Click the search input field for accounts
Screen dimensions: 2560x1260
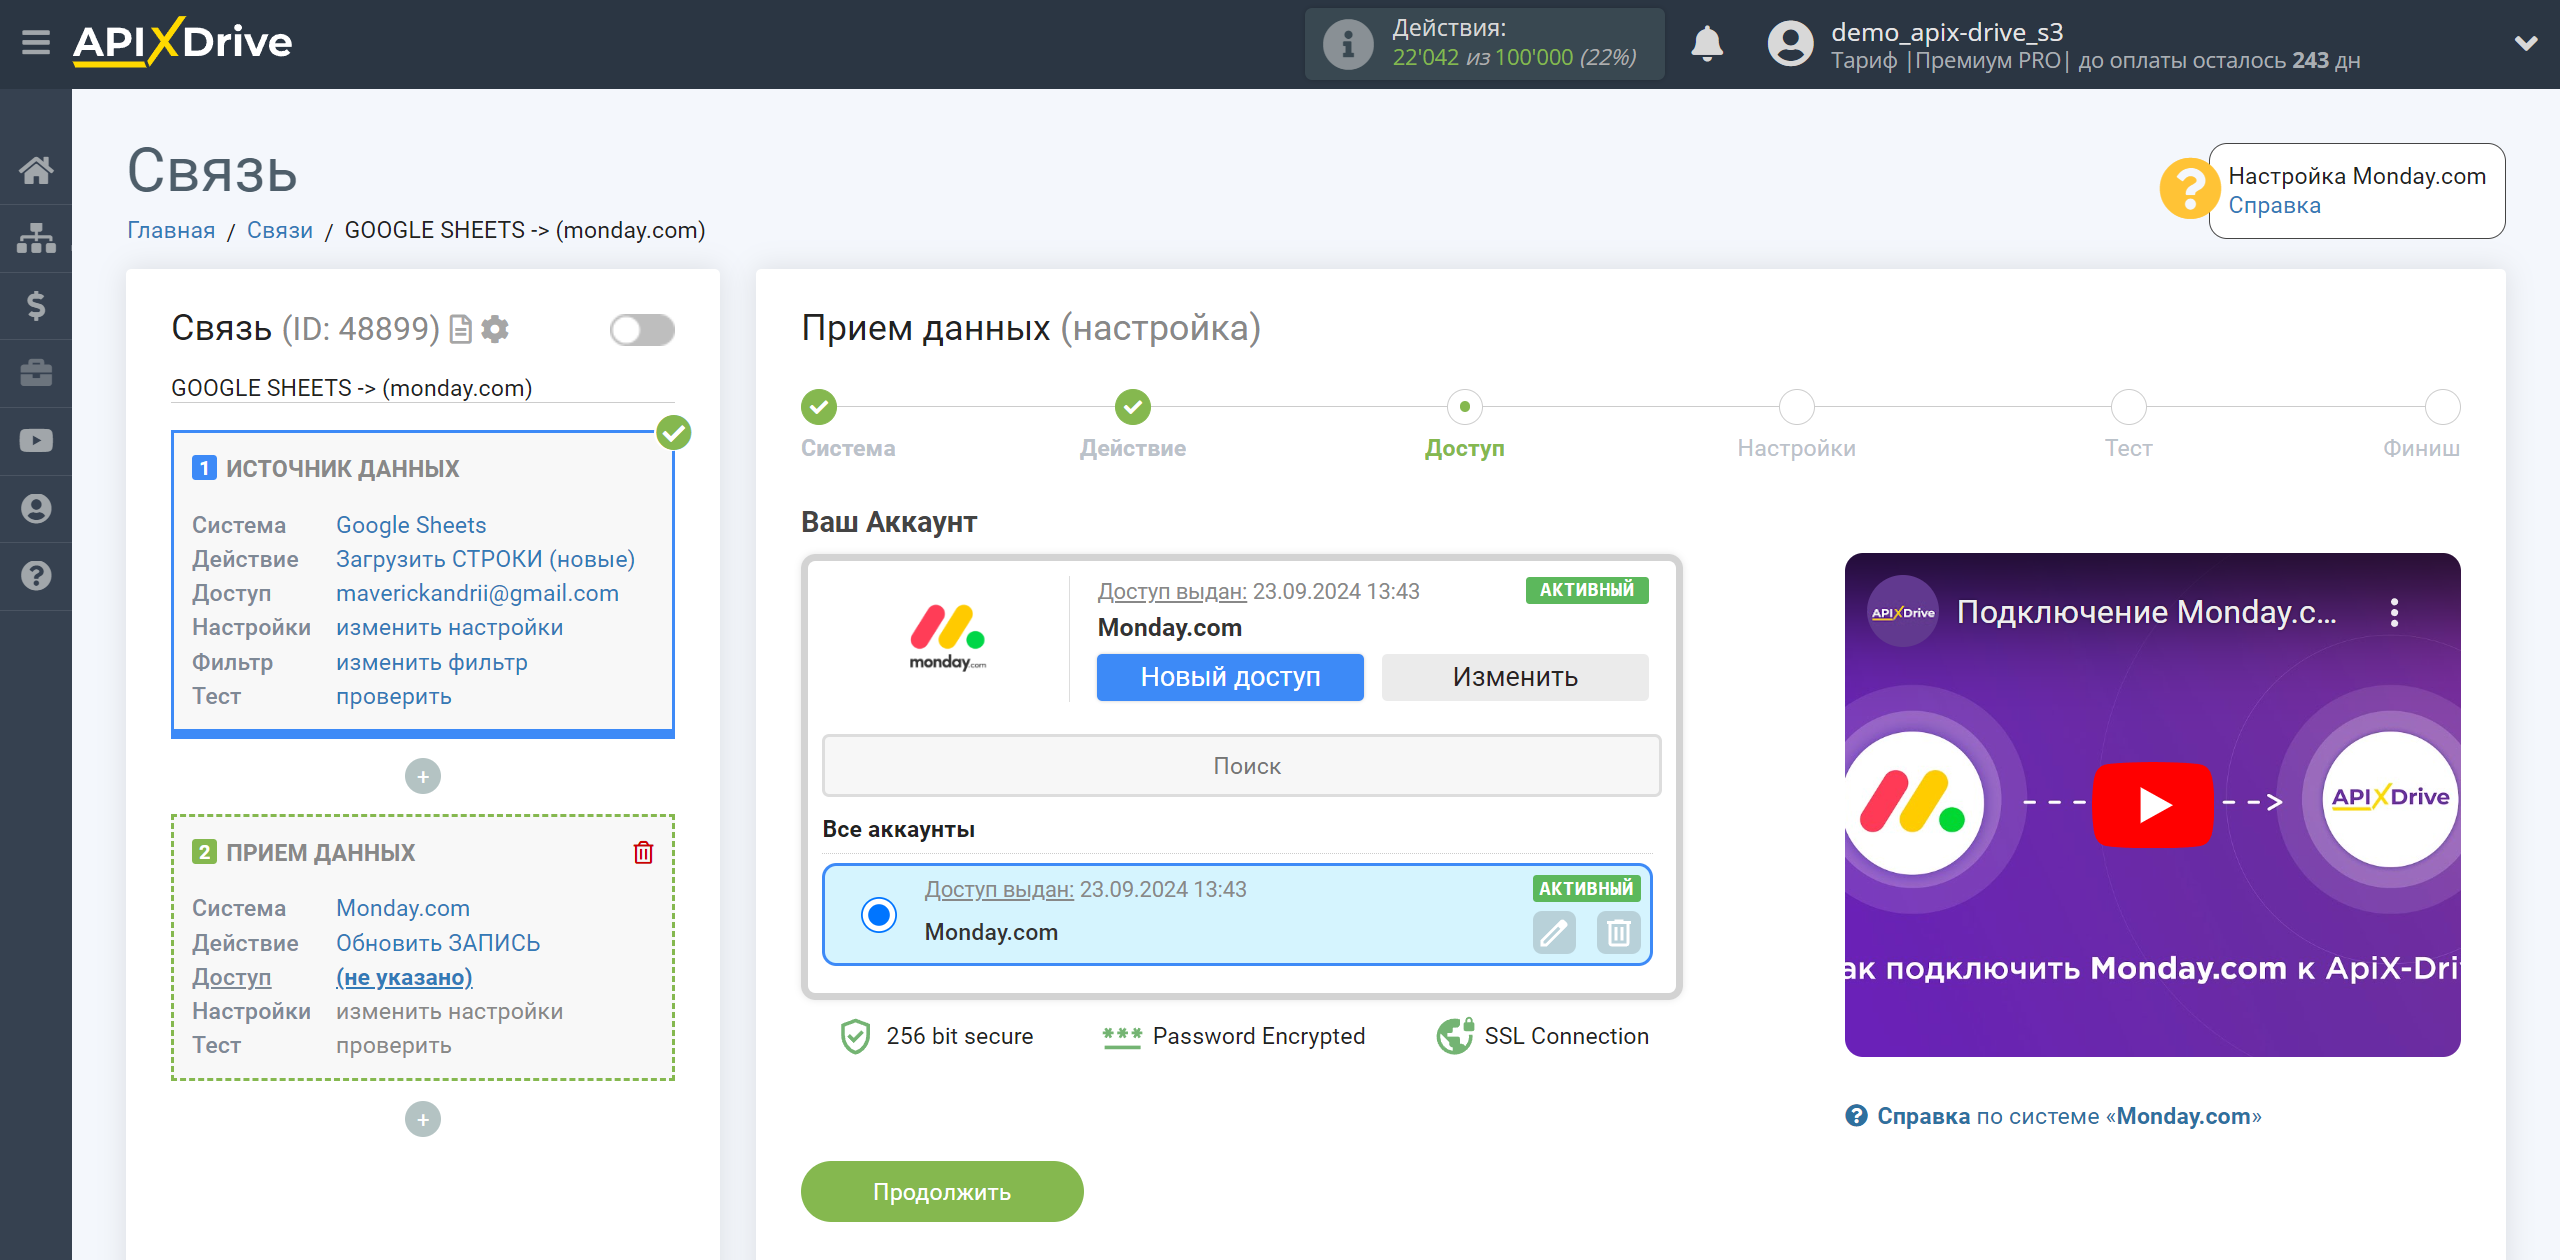click(1244, 765)
